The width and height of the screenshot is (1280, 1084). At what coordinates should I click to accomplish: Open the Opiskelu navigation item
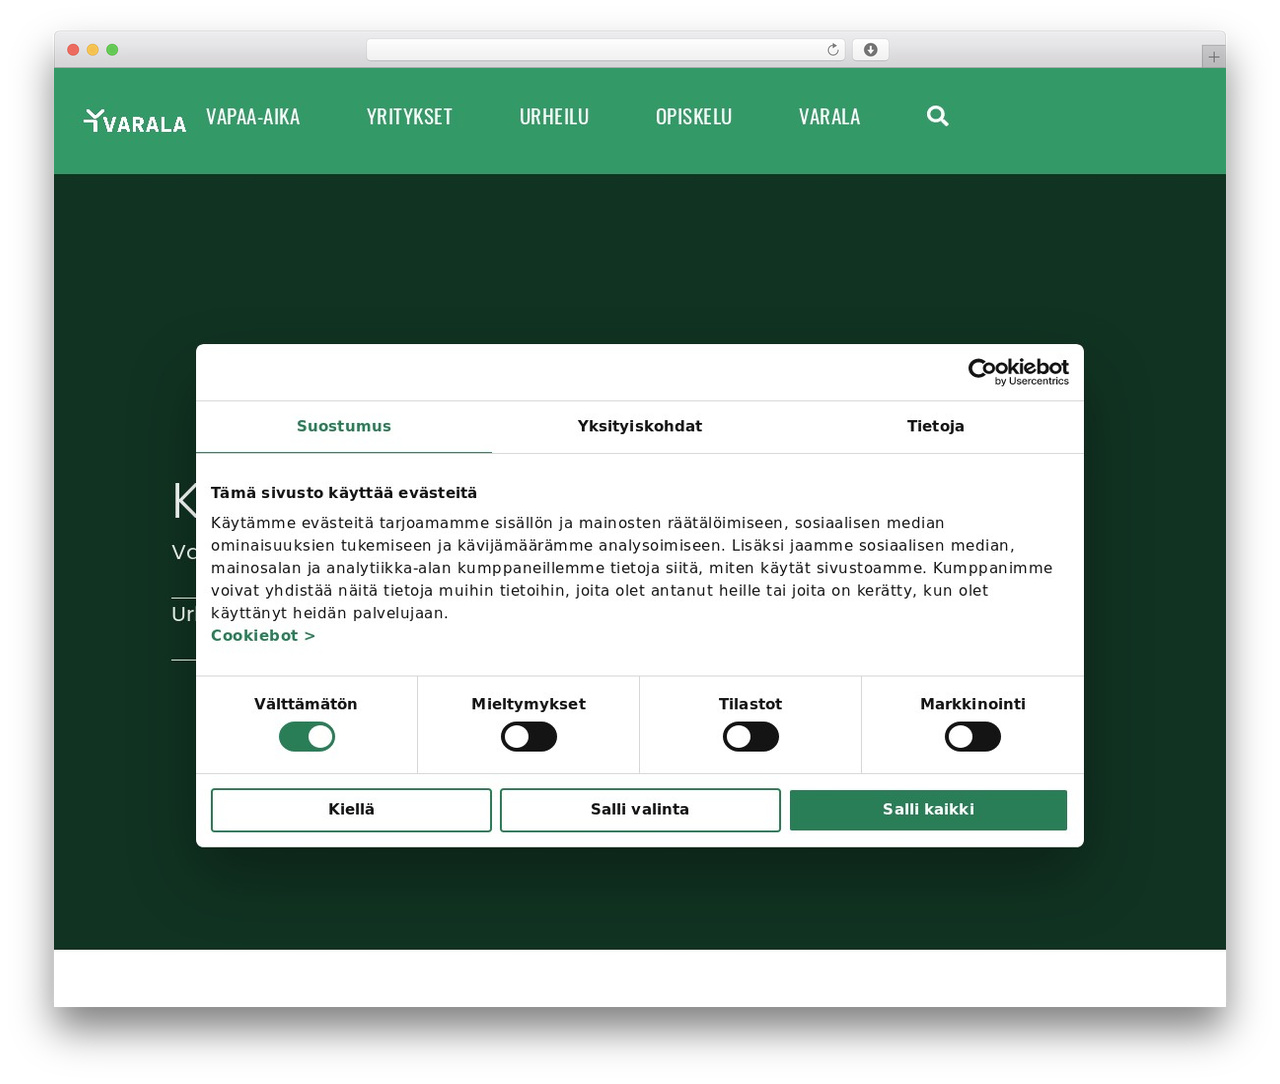(694, 117)
